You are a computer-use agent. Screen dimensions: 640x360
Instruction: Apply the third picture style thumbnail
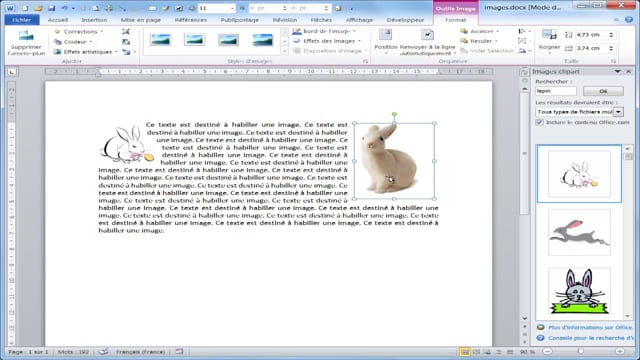coord(228,40)
